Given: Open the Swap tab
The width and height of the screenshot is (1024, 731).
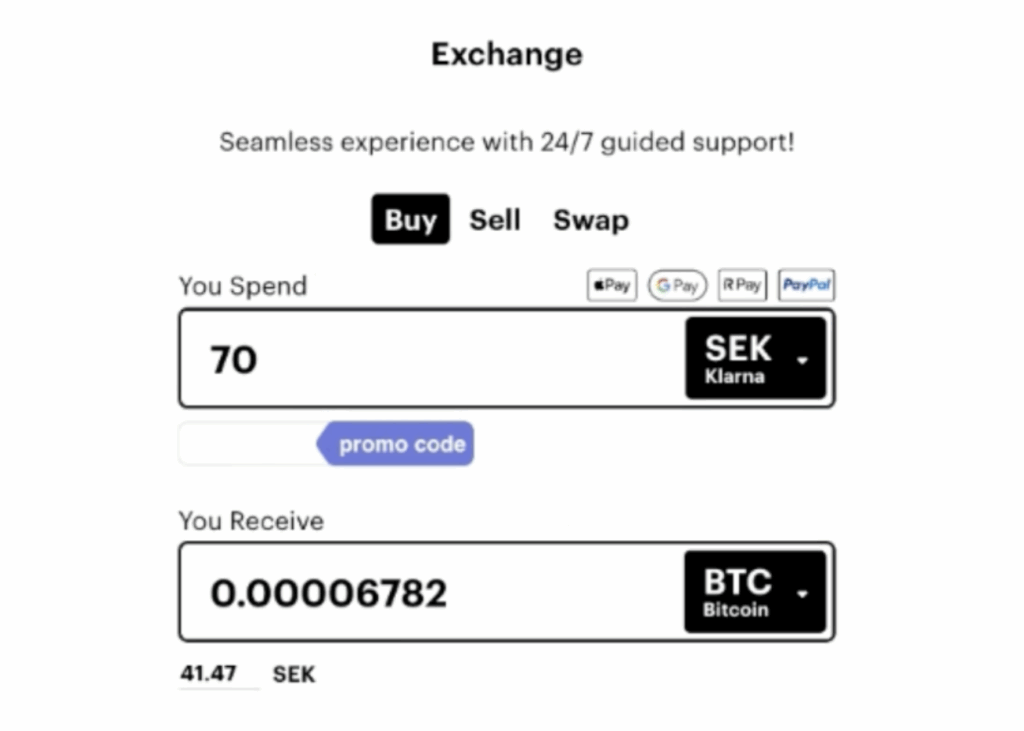Looking at the screenshot, I should pyautogui.click(x=591, y=220).
